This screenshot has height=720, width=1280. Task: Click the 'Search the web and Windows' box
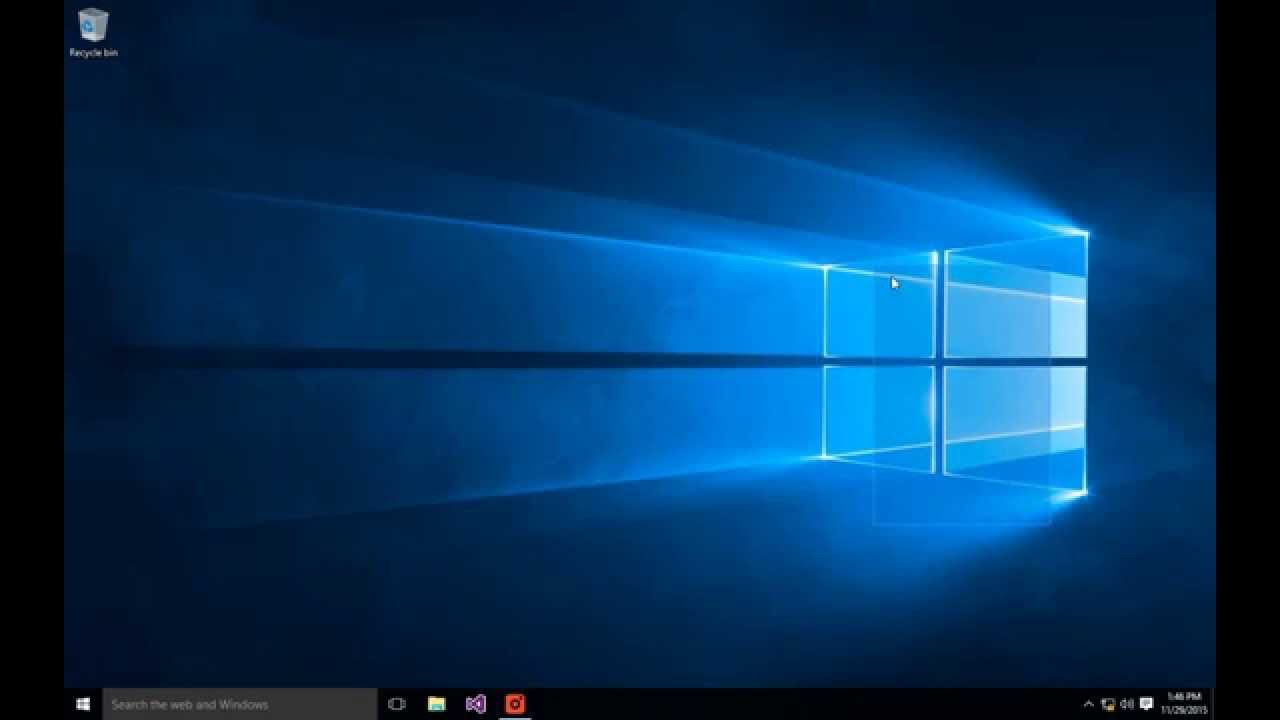point(240,704)
